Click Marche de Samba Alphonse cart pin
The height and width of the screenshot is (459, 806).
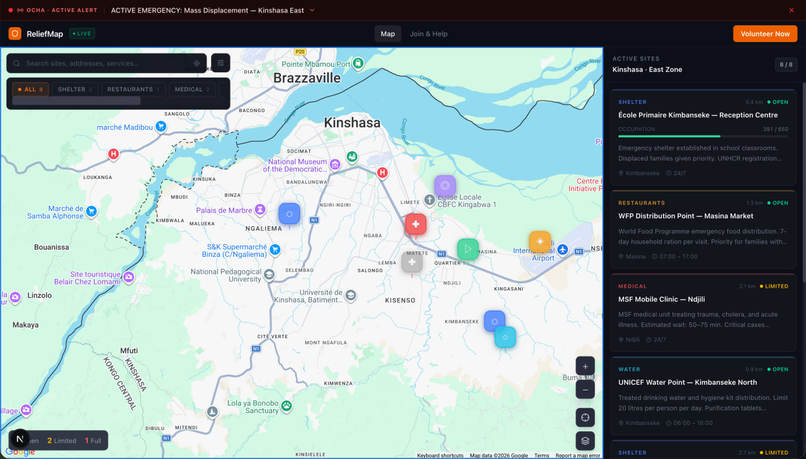[x=91, y=211]
